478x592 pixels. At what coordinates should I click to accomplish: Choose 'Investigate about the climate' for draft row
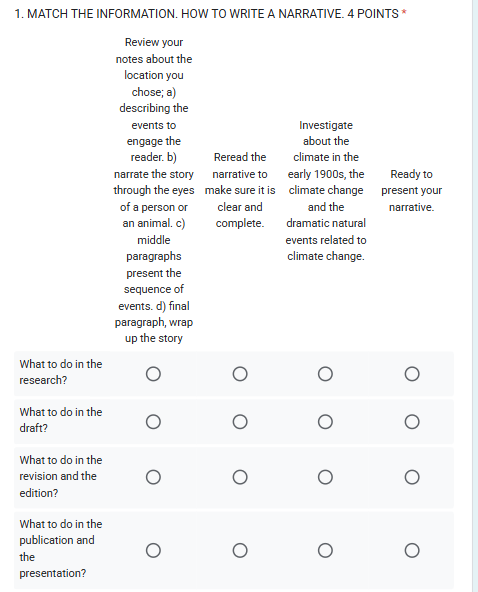325,422
